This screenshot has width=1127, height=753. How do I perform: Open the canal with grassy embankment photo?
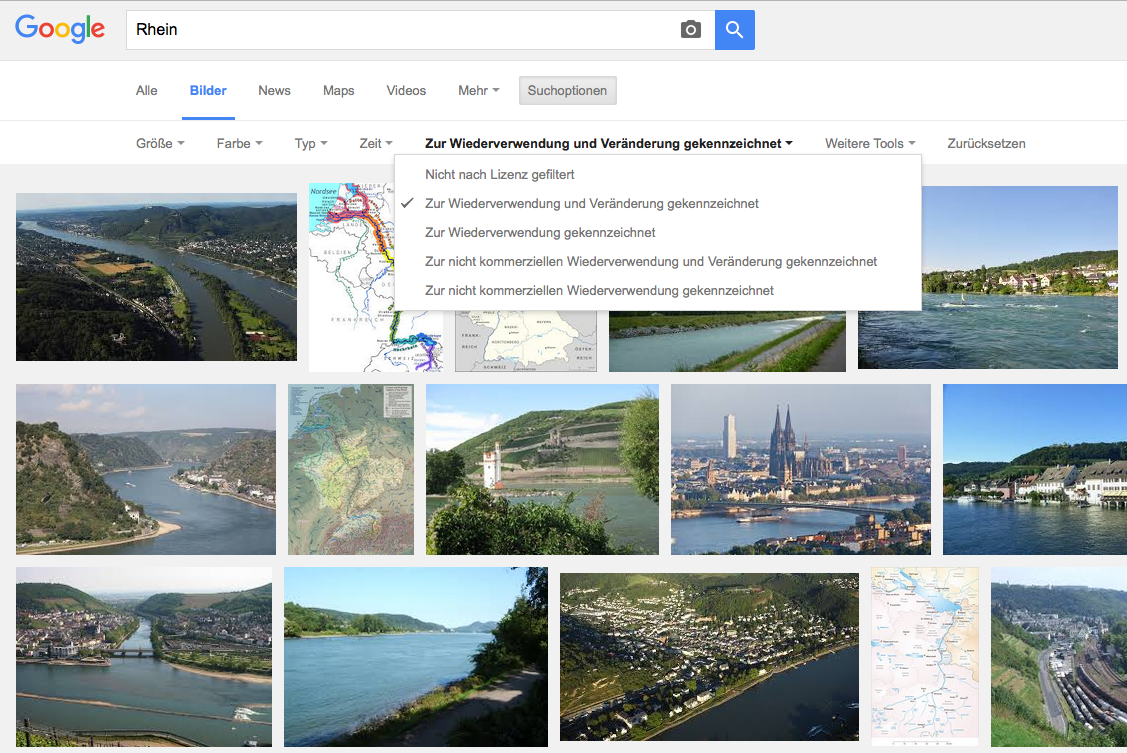pos(727,341)
